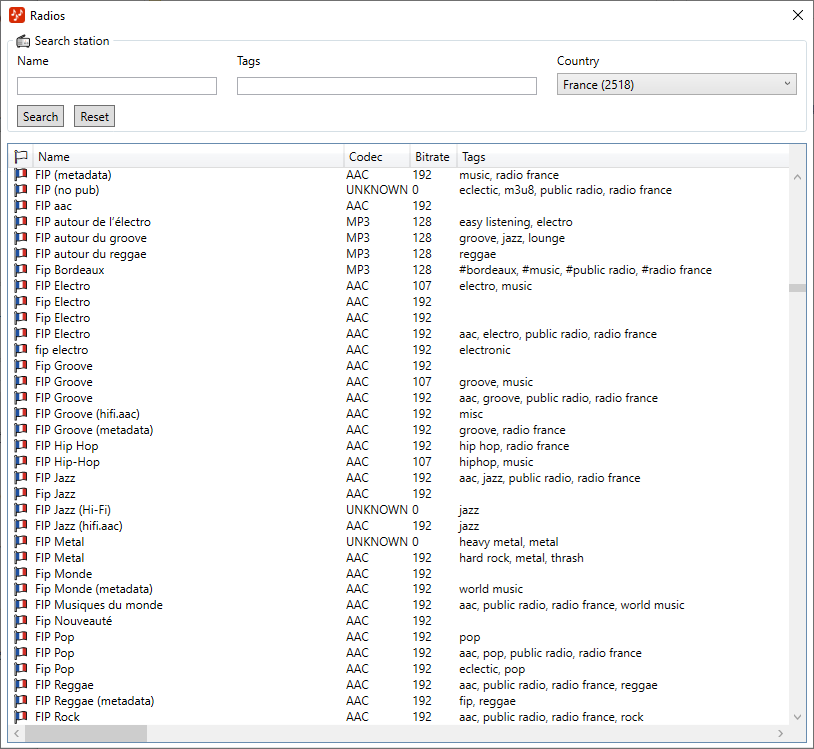Select station 'FIP (no pub)'
This screenshot has width=814, height=749.
[67, 190]
